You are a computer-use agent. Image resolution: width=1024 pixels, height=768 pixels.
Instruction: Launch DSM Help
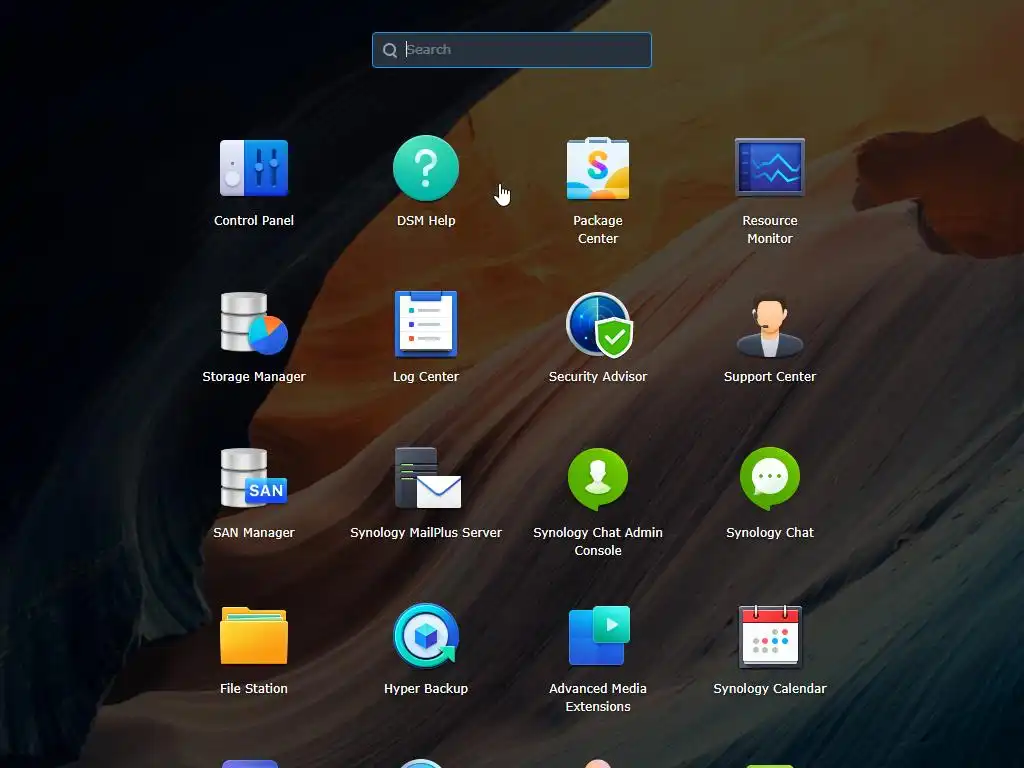(x=426, y=168)
